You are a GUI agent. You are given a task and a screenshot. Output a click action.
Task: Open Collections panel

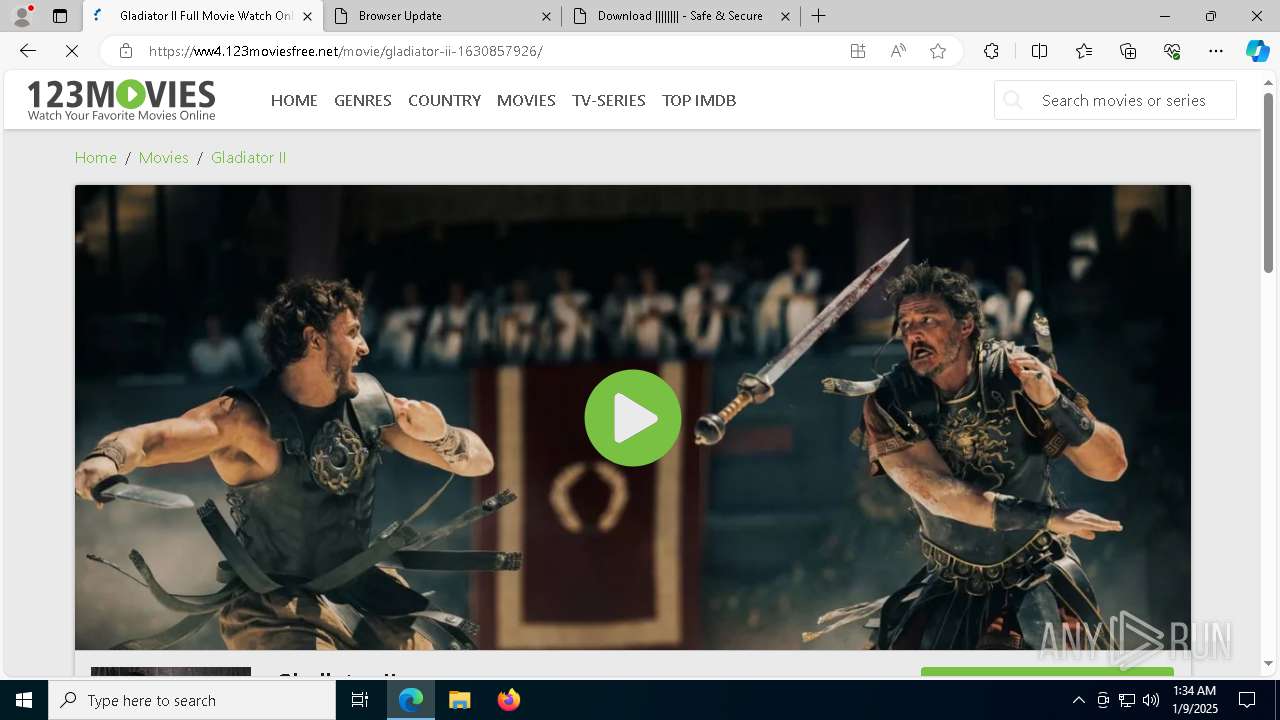pyautogui.click(x=1128, y=51)
